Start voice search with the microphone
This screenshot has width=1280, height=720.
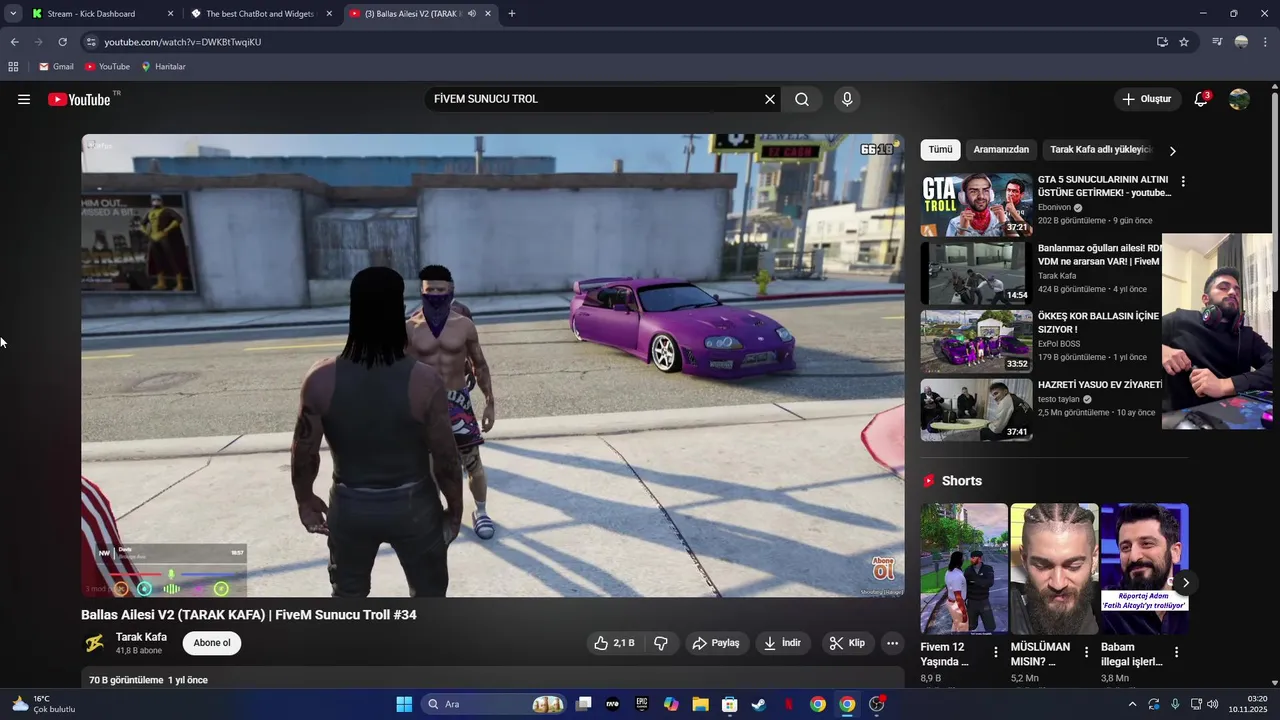[847, 99]
